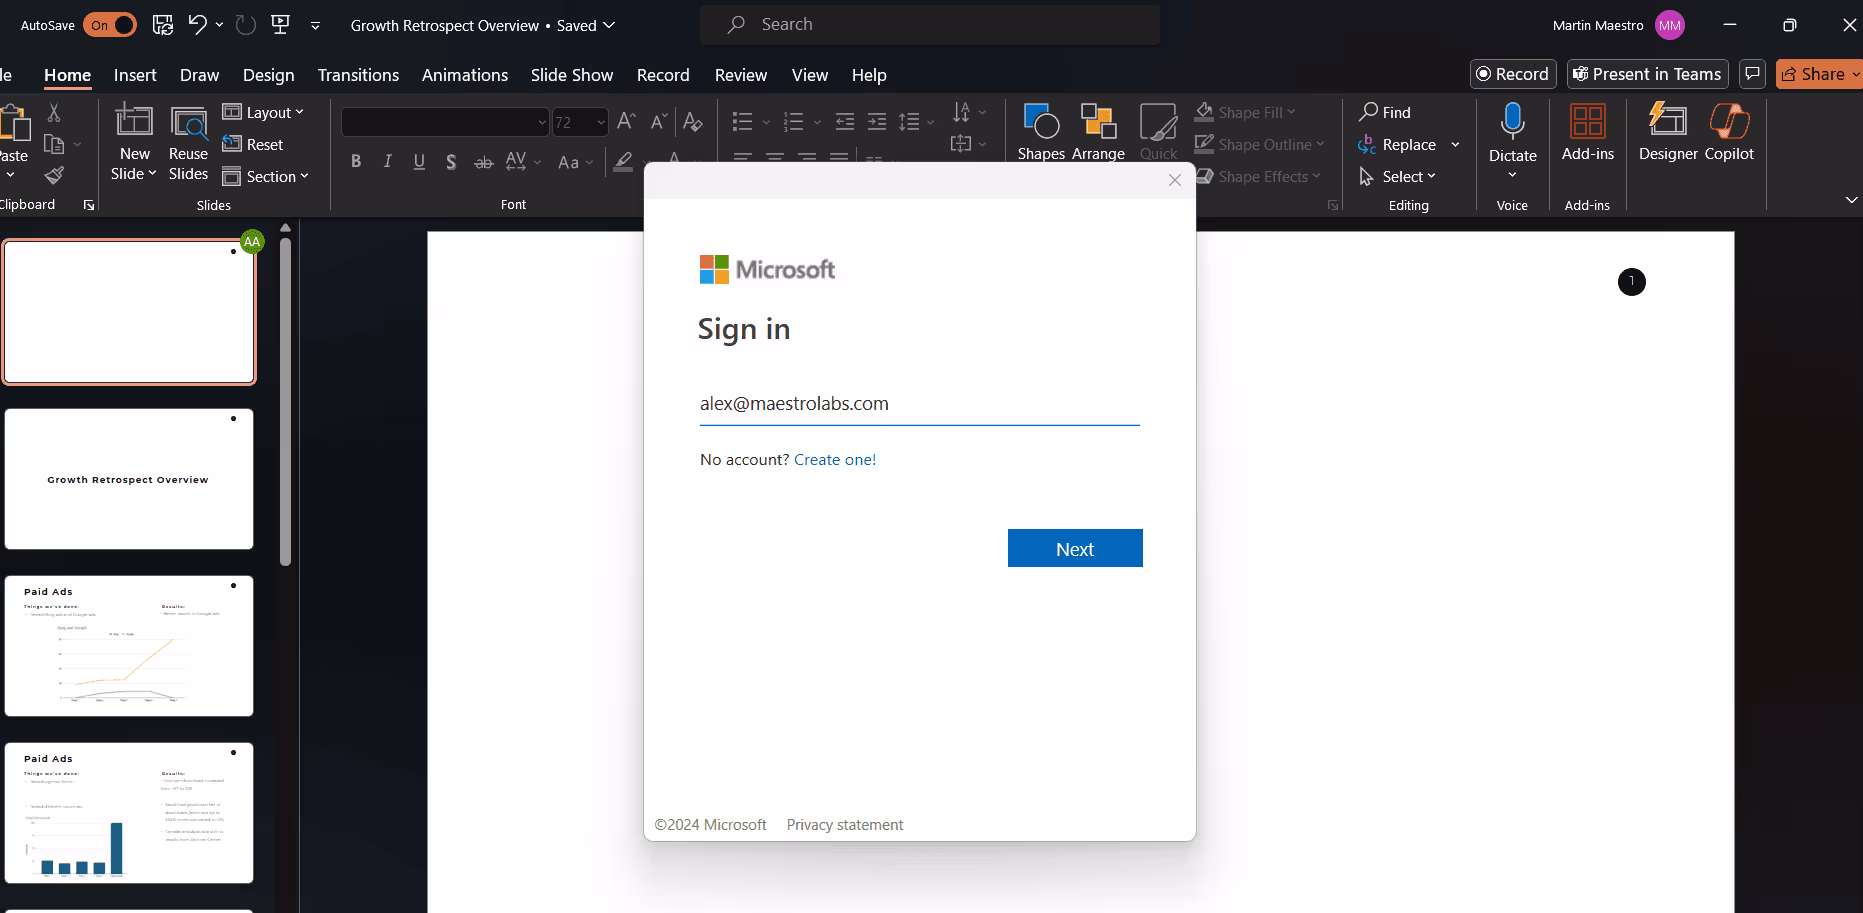Click in the Search box

click(x=930, y=25)
